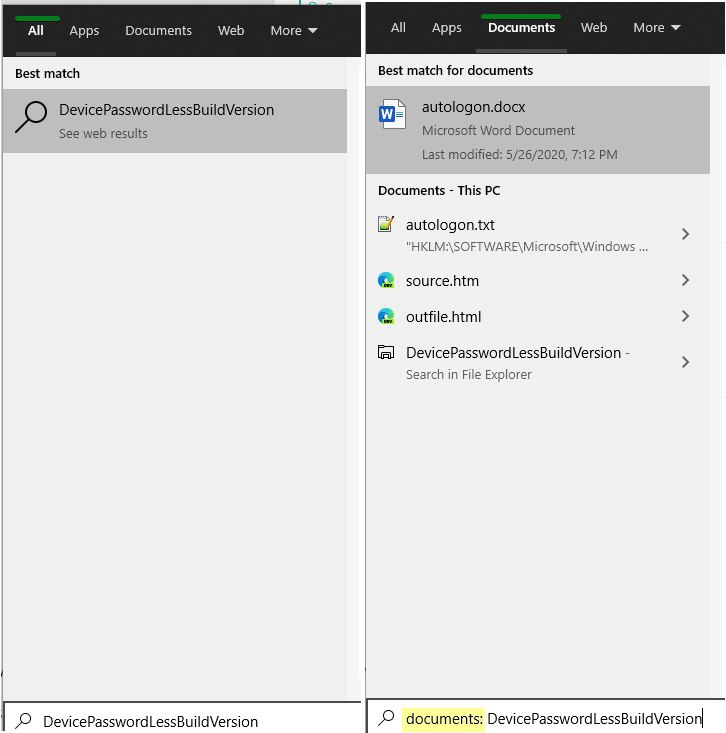
Task: Click Word icon of autologon.docx
Action: [392, 114]
